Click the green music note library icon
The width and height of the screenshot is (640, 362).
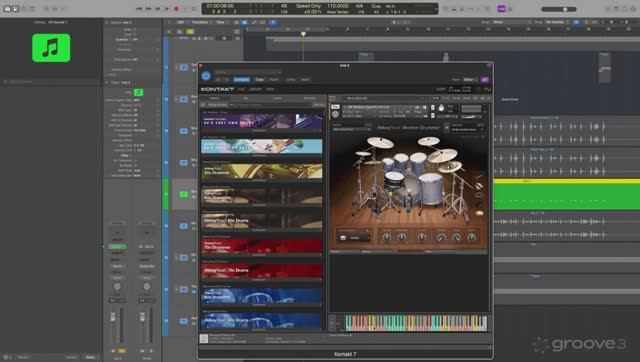tap(51, 48)
